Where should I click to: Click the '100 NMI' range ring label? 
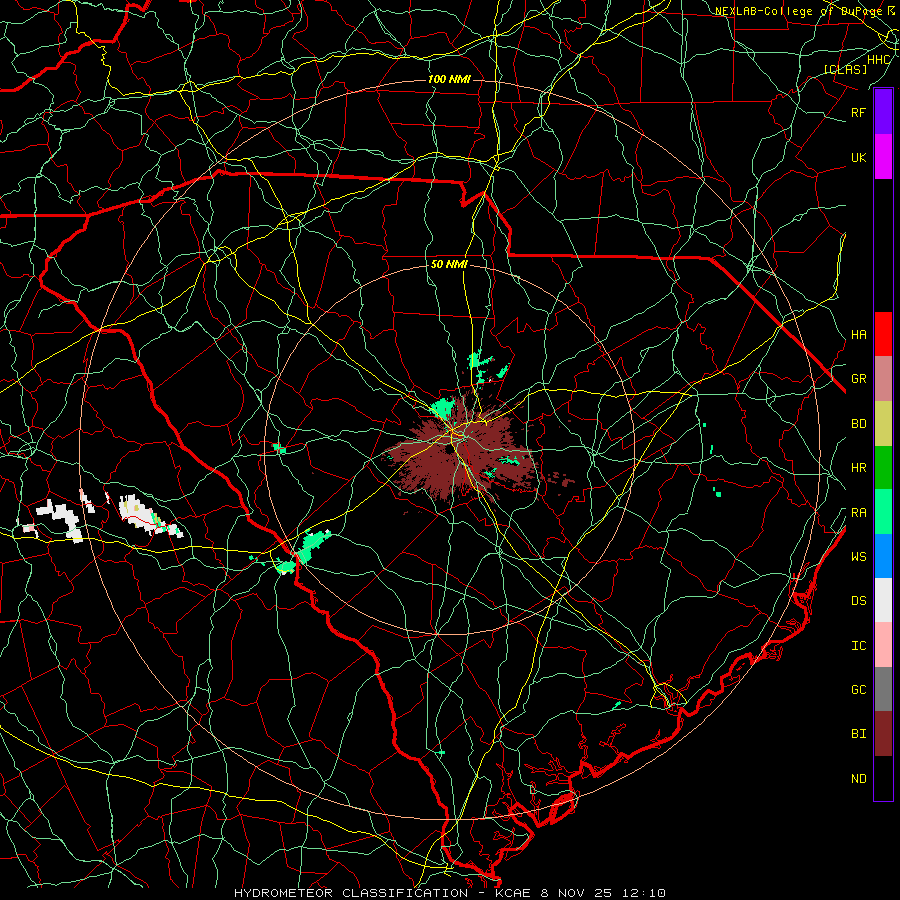tap(449, 79)
